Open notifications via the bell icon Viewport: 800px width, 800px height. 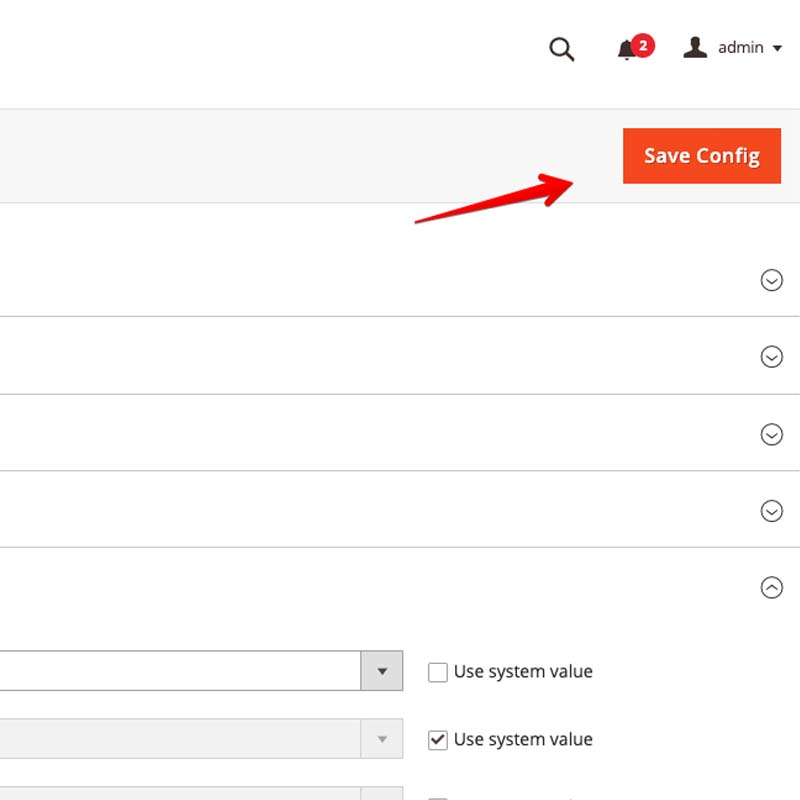tap(627, 50)
